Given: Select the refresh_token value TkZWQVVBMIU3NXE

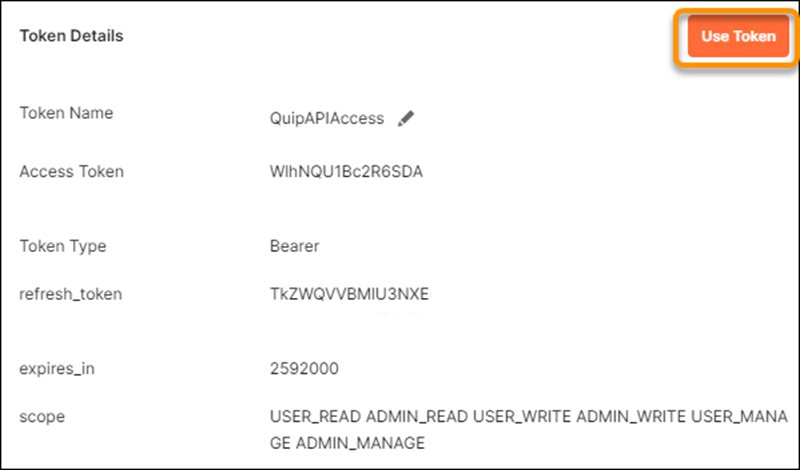Looking at the screenshot, I should pos(349,294).
